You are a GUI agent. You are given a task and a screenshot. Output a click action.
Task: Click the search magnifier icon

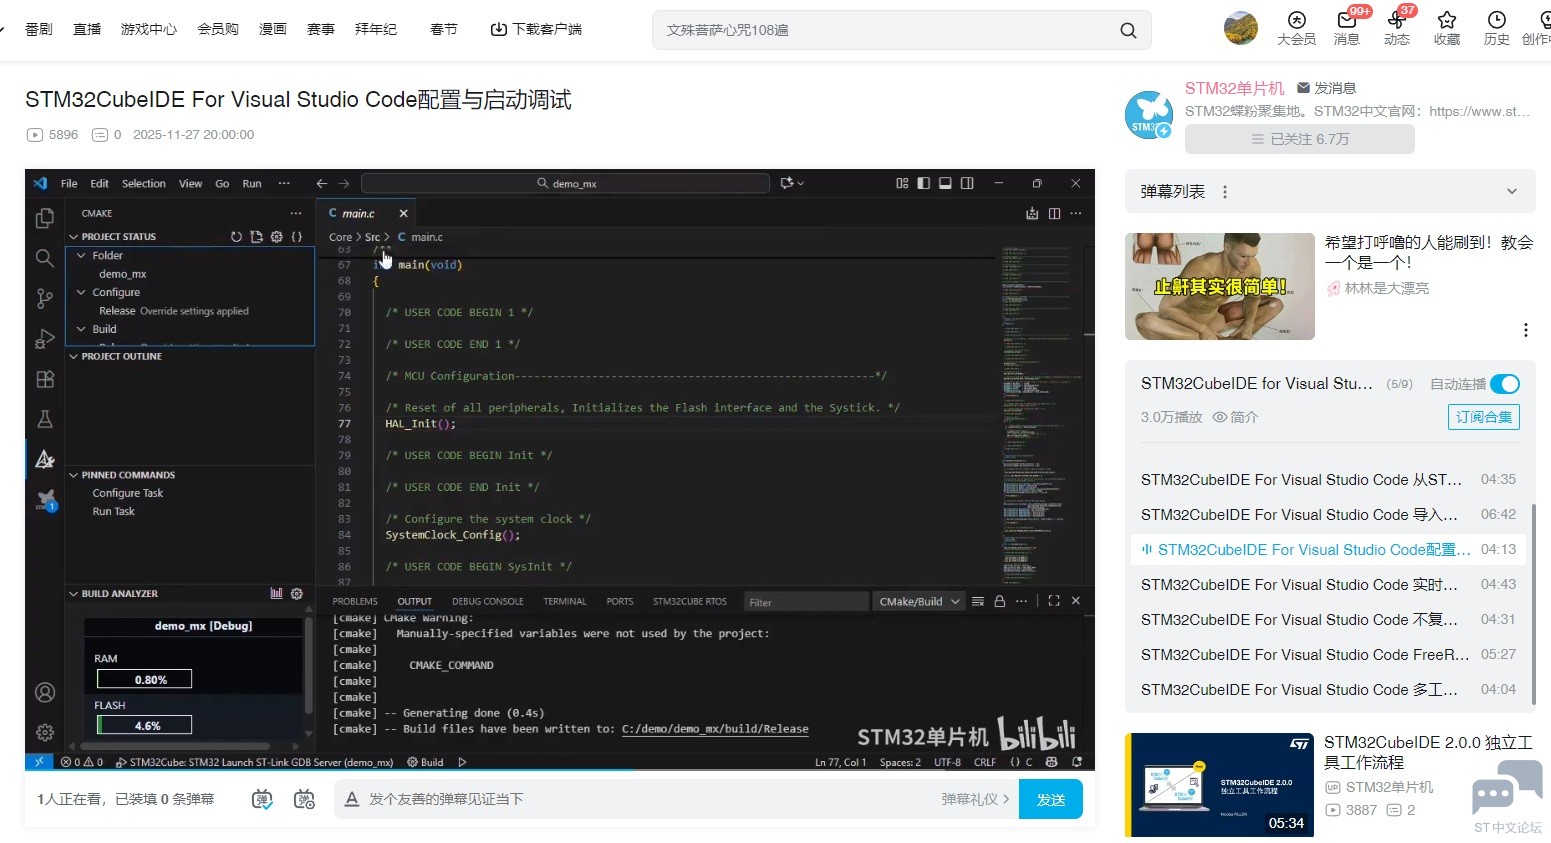coord(1128,30)
